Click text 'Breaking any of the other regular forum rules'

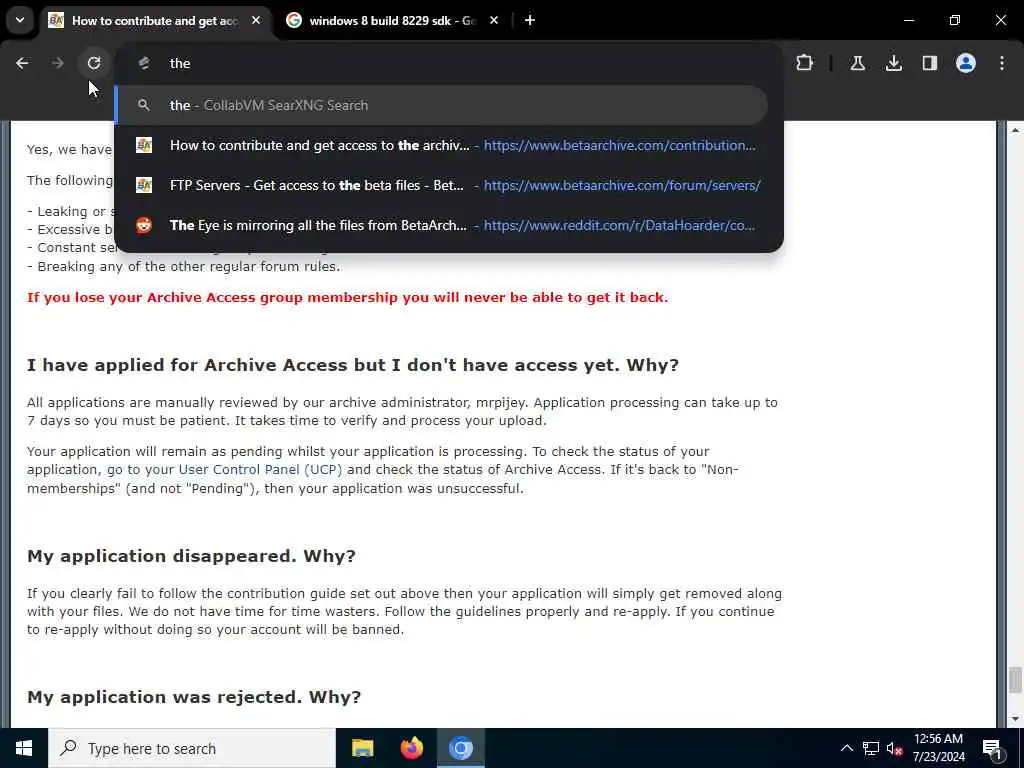189,266
